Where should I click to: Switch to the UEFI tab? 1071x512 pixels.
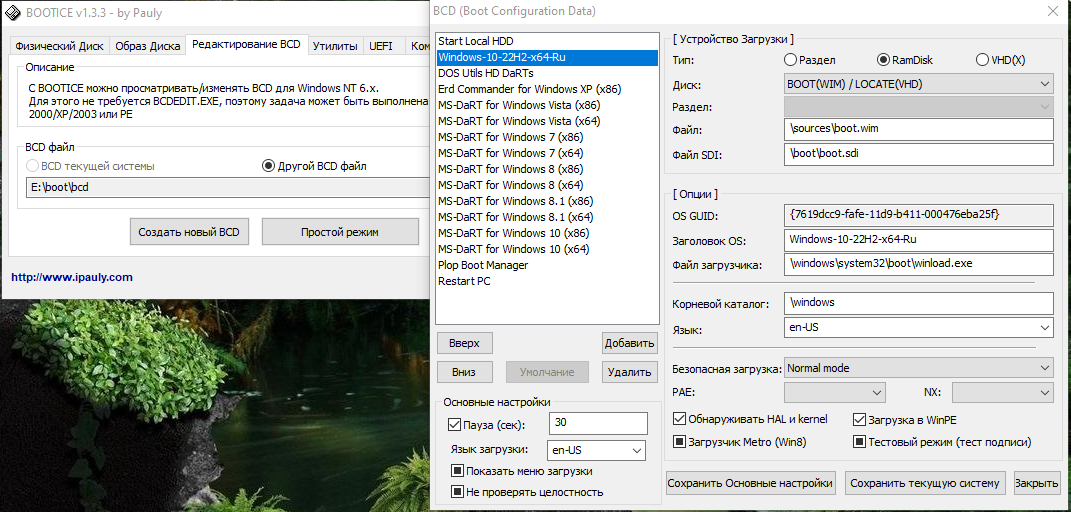(381, 46)
